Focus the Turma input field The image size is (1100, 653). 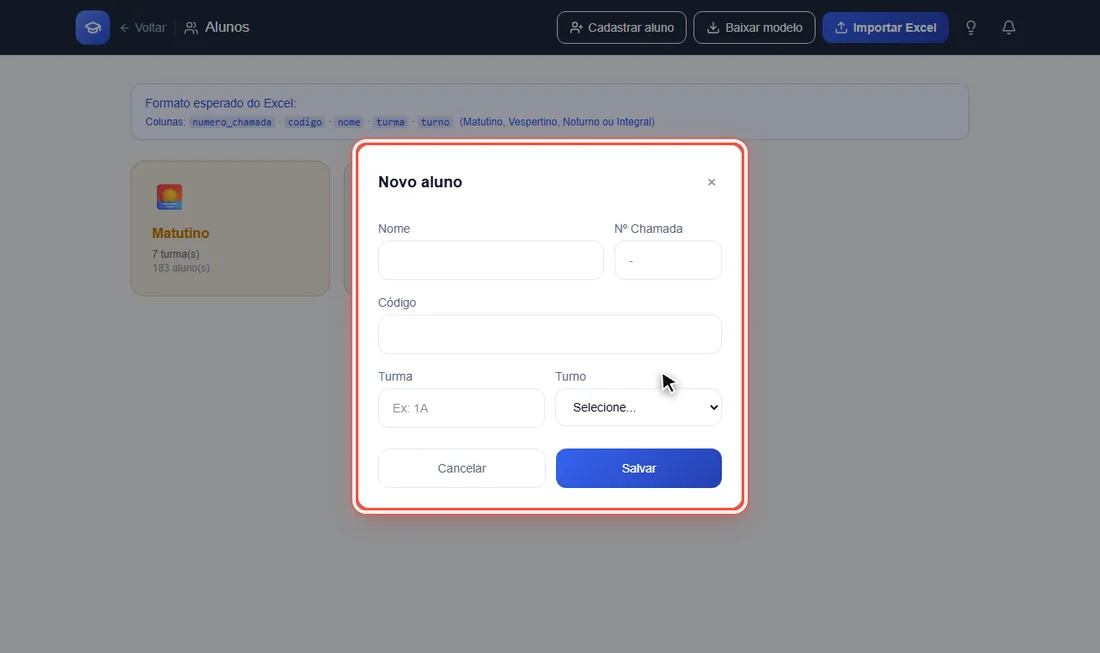click(x=461, y=408)
